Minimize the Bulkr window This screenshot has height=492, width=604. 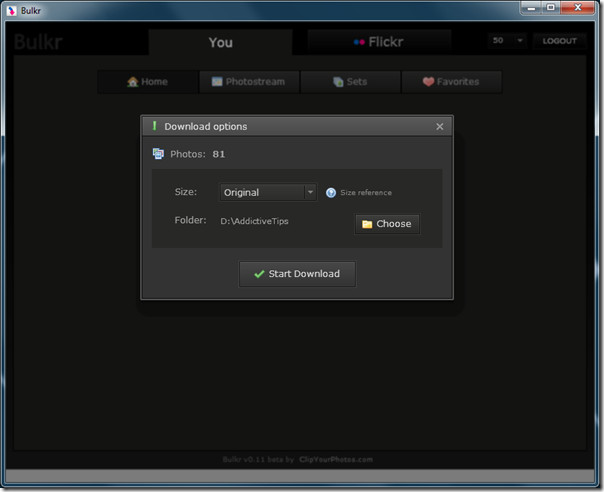532,8
